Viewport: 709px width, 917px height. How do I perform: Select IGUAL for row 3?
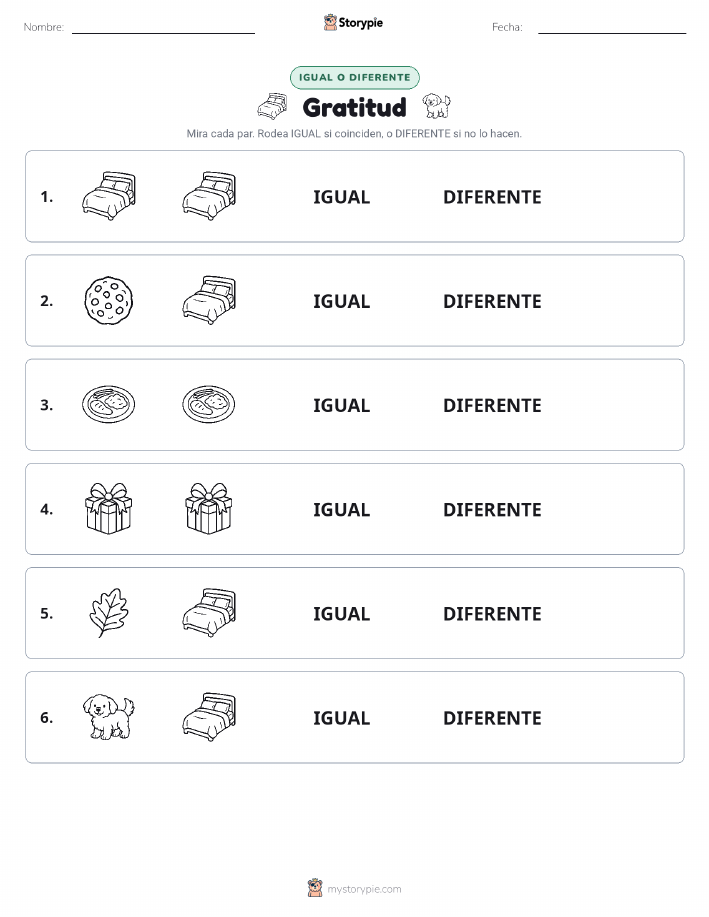(x=342, y=405)
